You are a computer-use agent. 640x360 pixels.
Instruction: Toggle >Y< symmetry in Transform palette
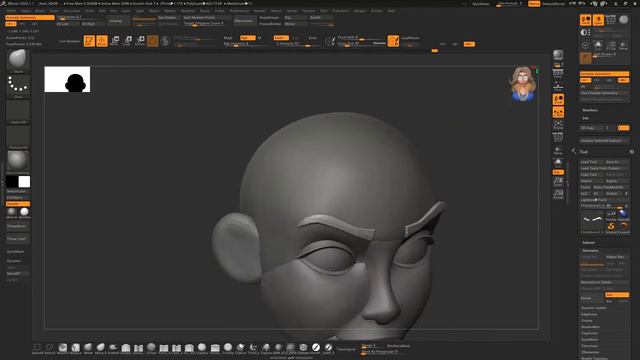(597, 80)
